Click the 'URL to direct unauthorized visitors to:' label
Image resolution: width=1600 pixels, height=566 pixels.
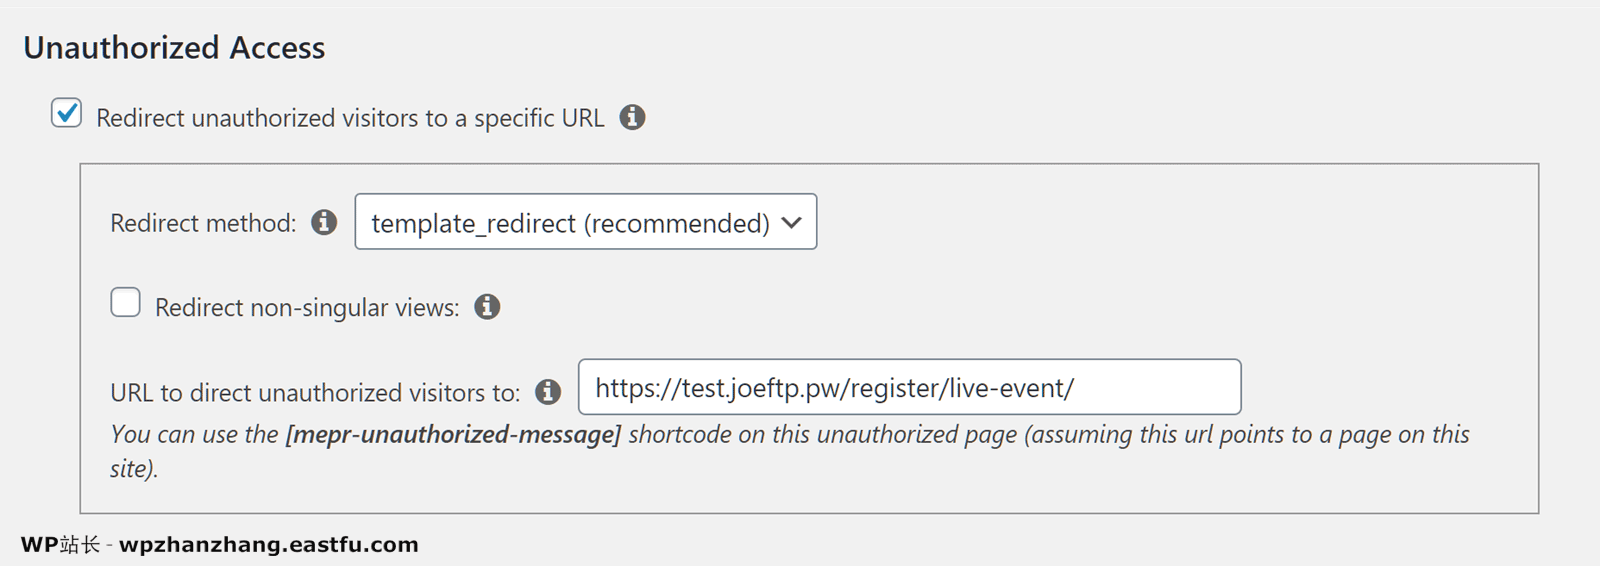[x=315, y=393]
